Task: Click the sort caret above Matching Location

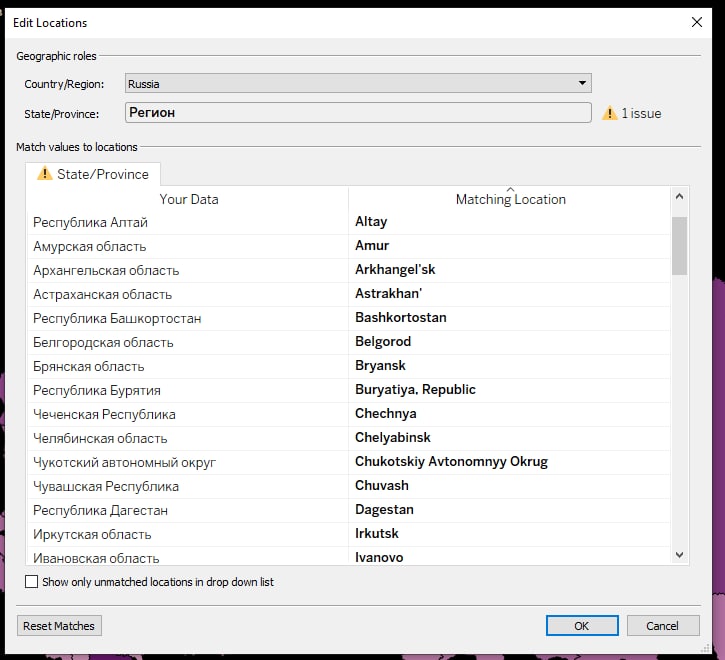Action: (510, 189)
